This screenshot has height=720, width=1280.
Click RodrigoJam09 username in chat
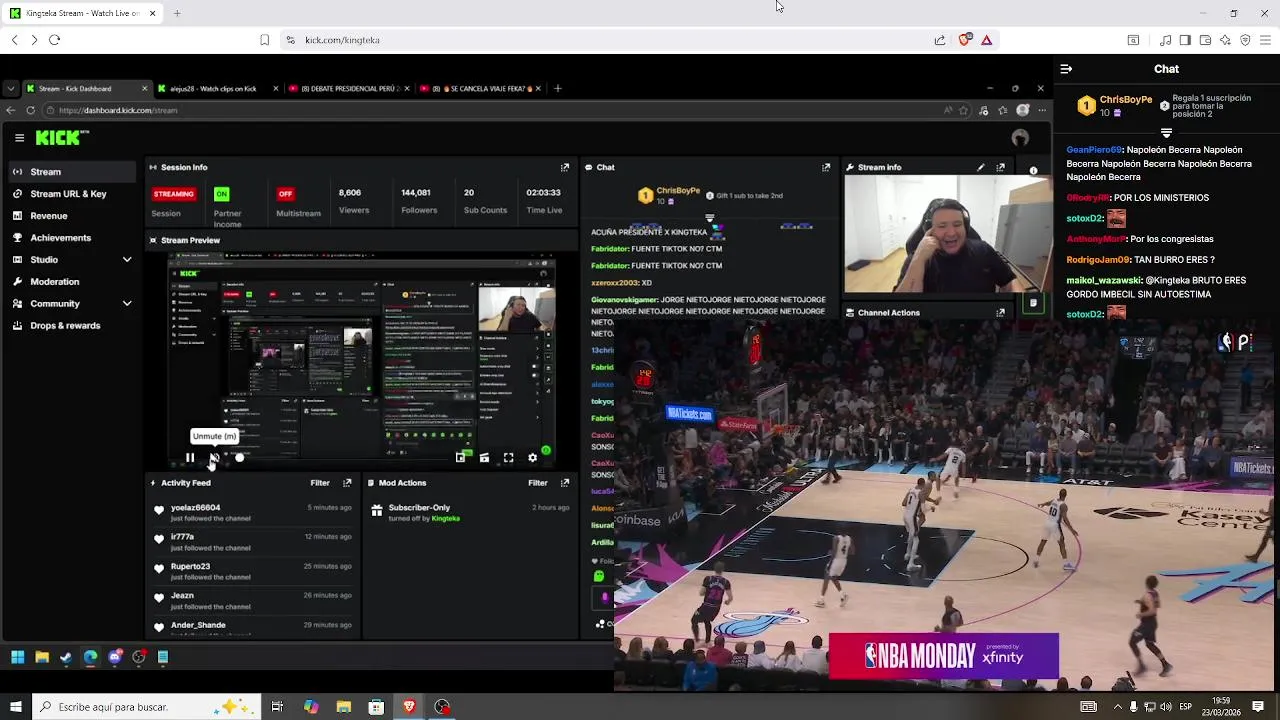coord(1097,260)
